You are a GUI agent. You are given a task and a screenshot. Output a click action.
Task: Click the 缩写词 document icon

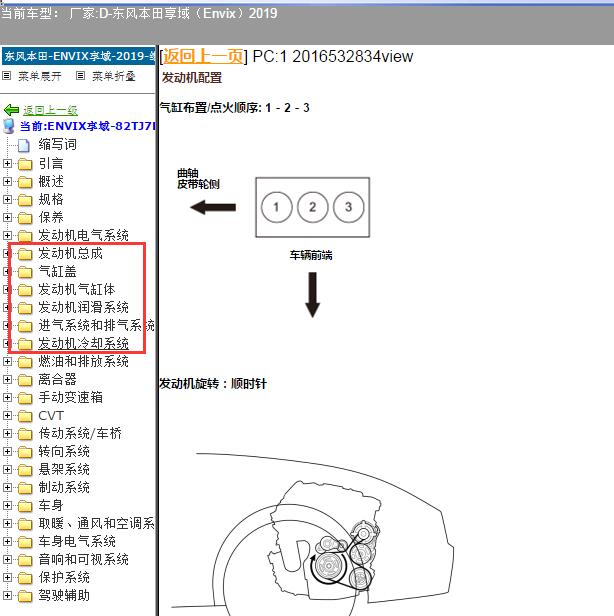pos(24,145)
